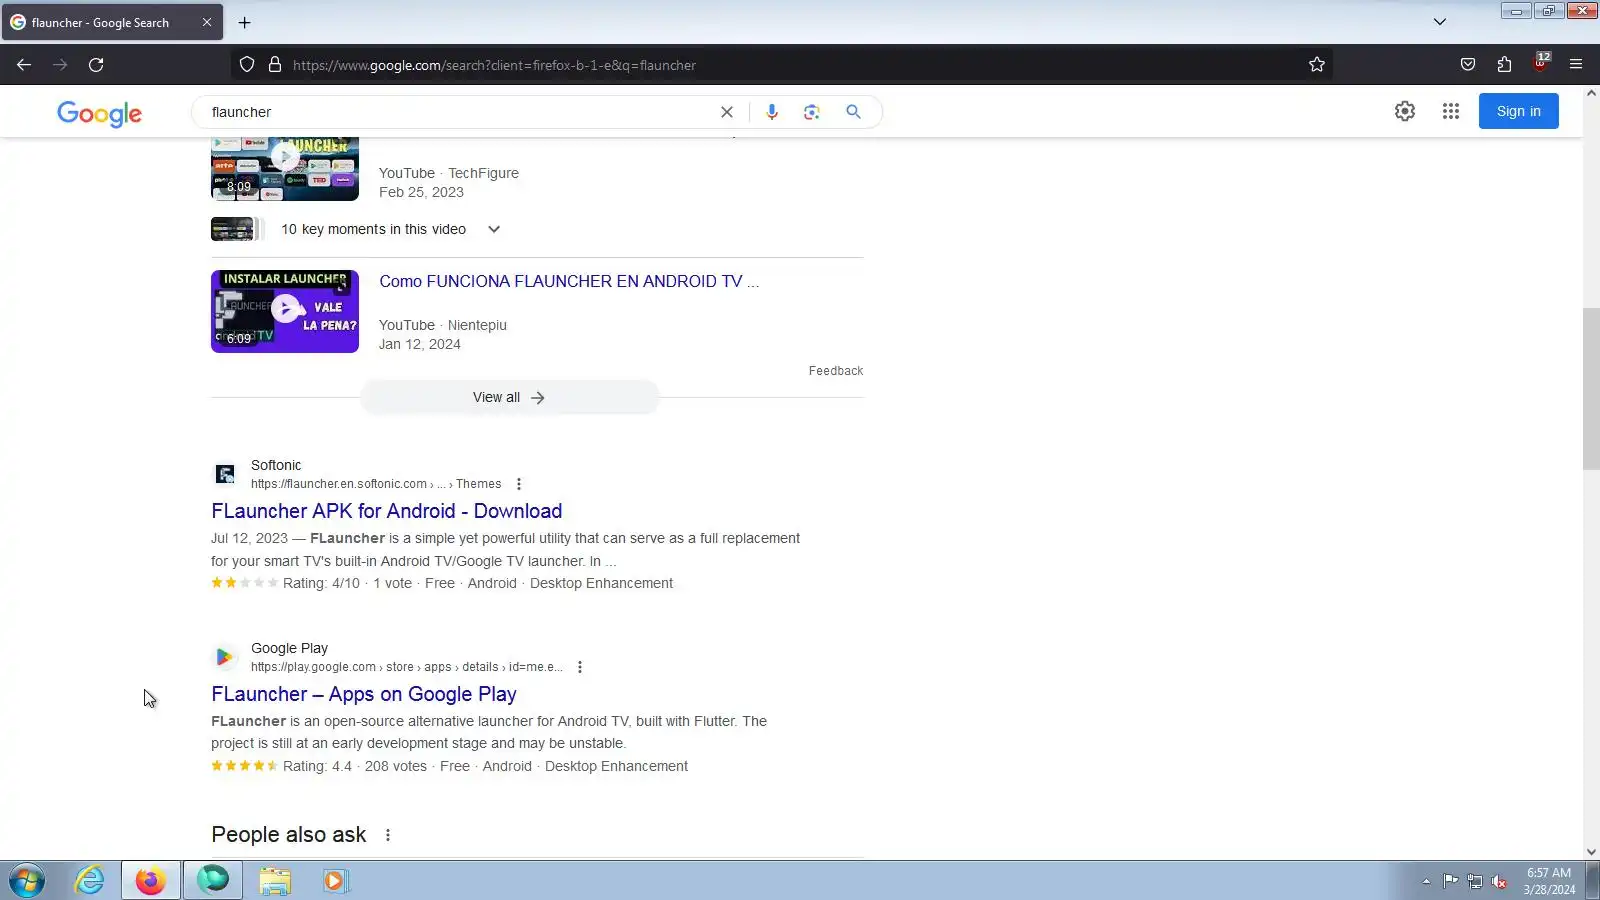Open the Firefox extensions menu

[x=1504, y=65]
